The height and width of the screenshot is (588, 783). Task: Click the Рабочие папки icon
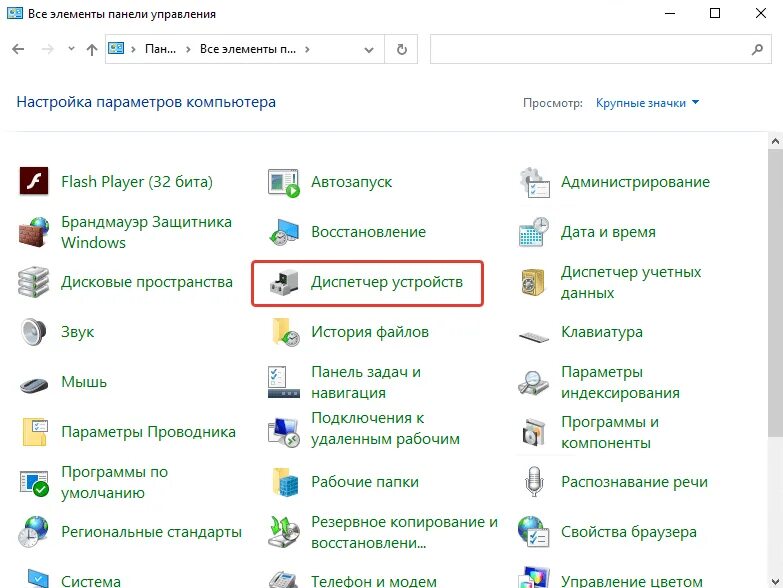click(x=285, y=482)
